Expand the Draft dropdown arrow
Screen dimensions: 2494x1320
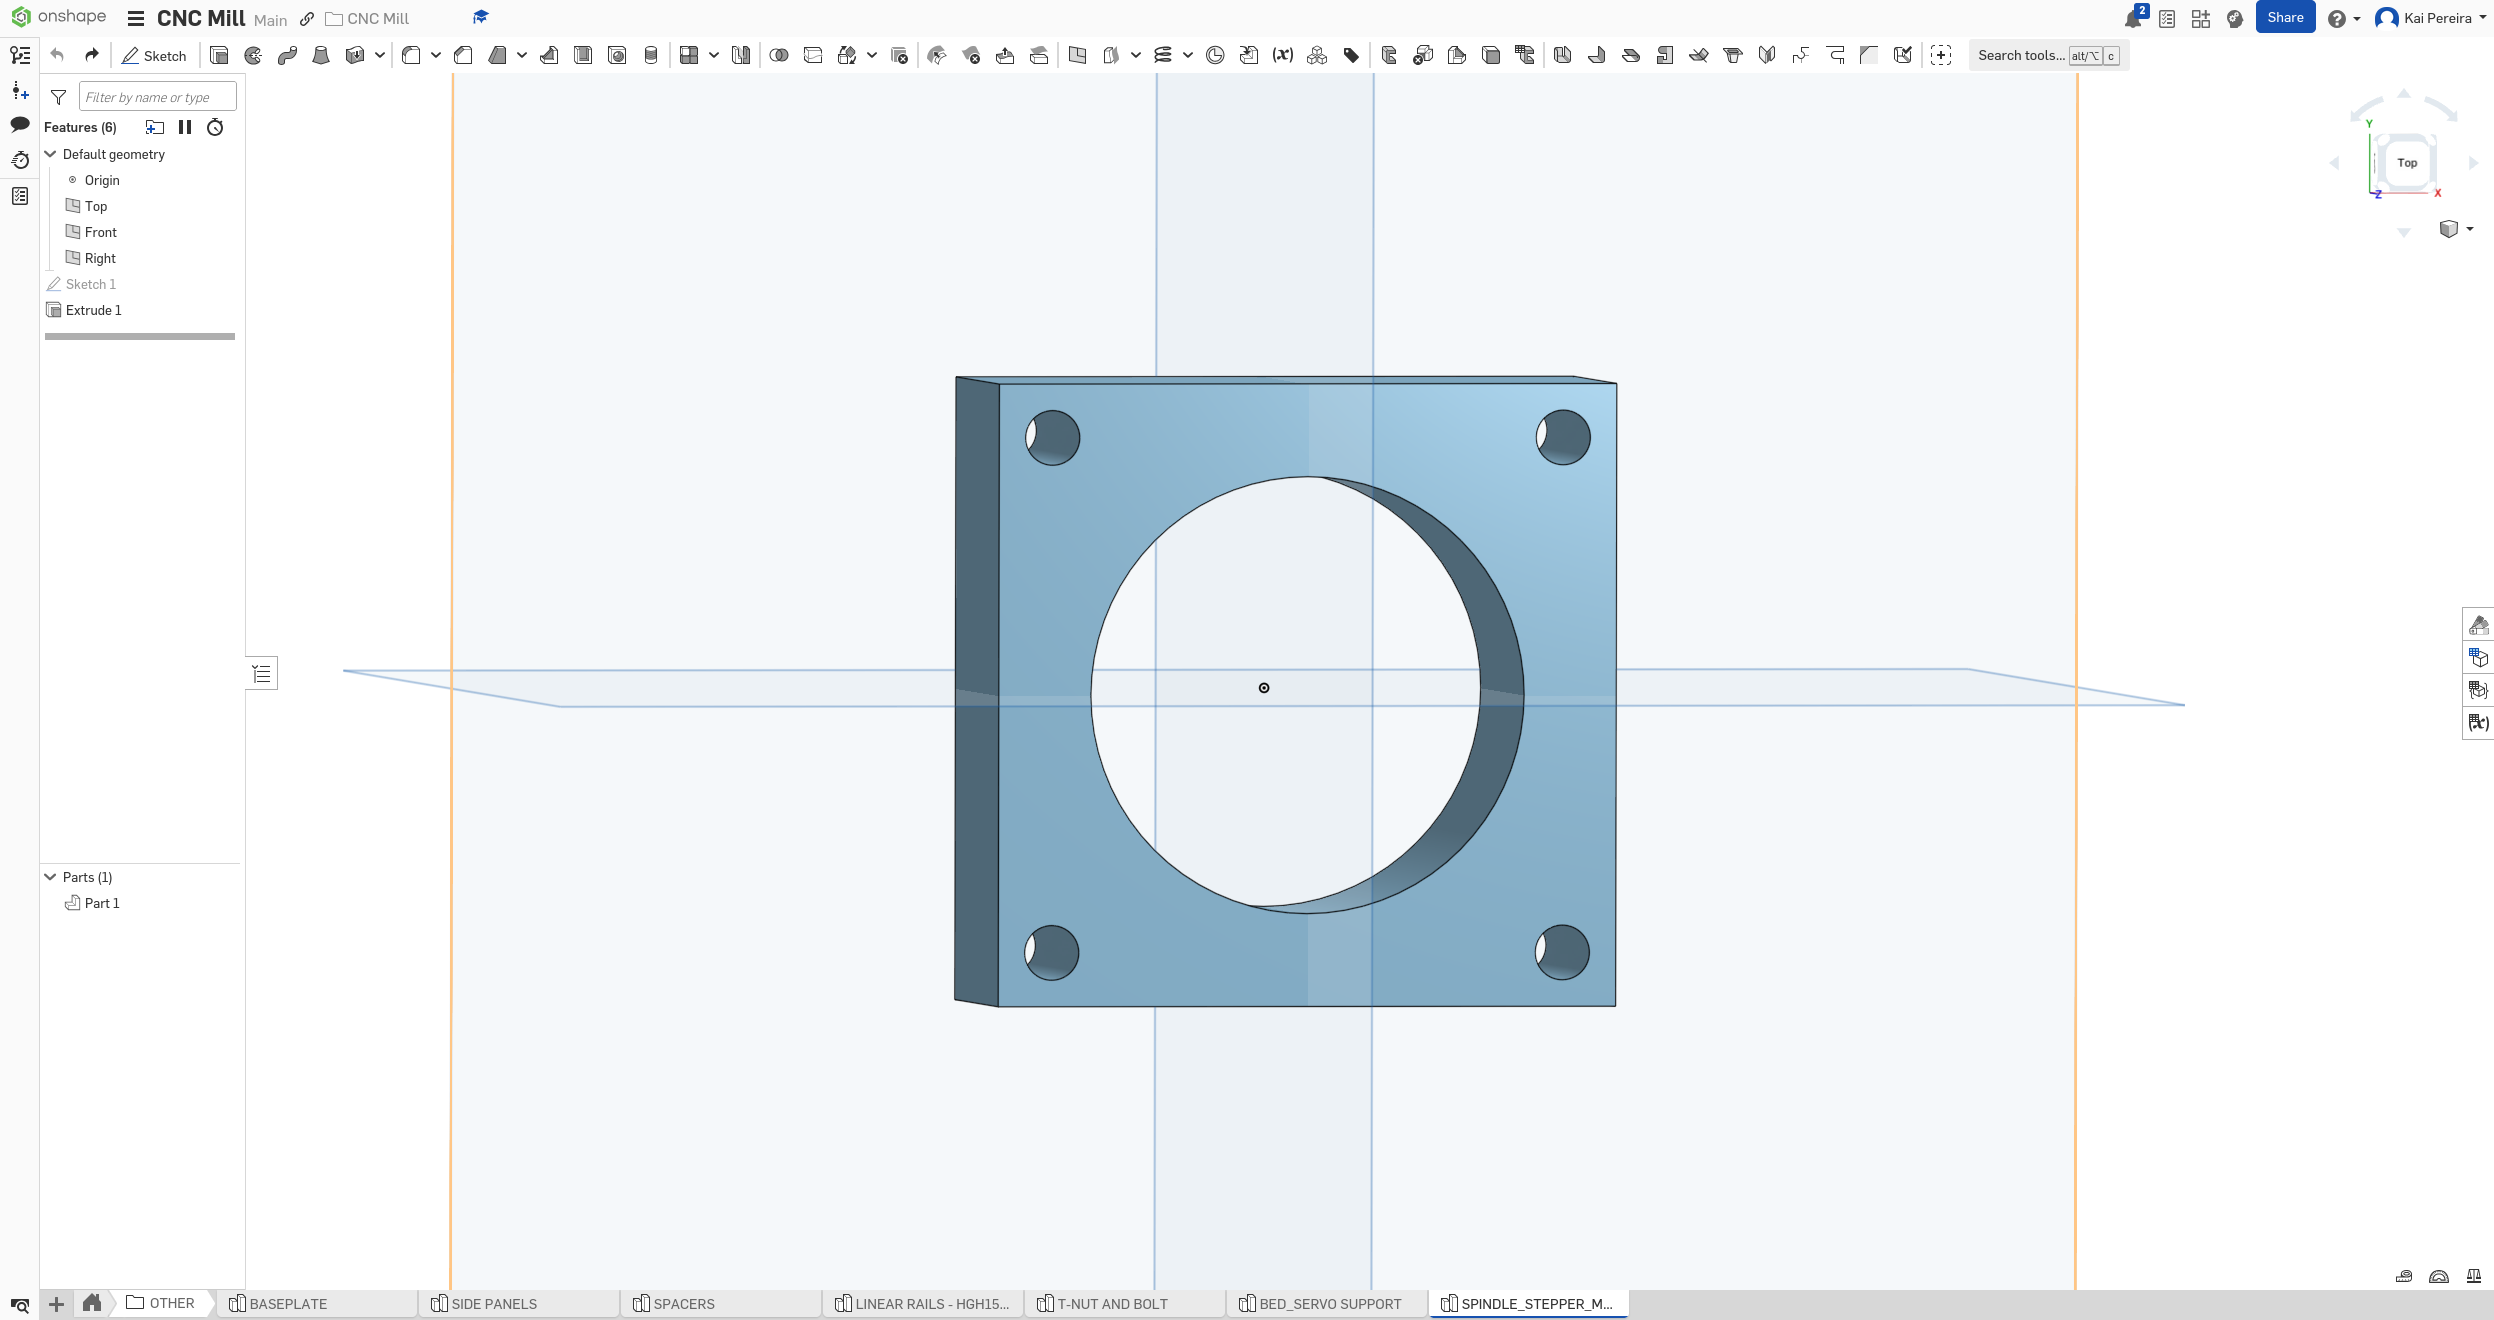[x=522, y=56]
